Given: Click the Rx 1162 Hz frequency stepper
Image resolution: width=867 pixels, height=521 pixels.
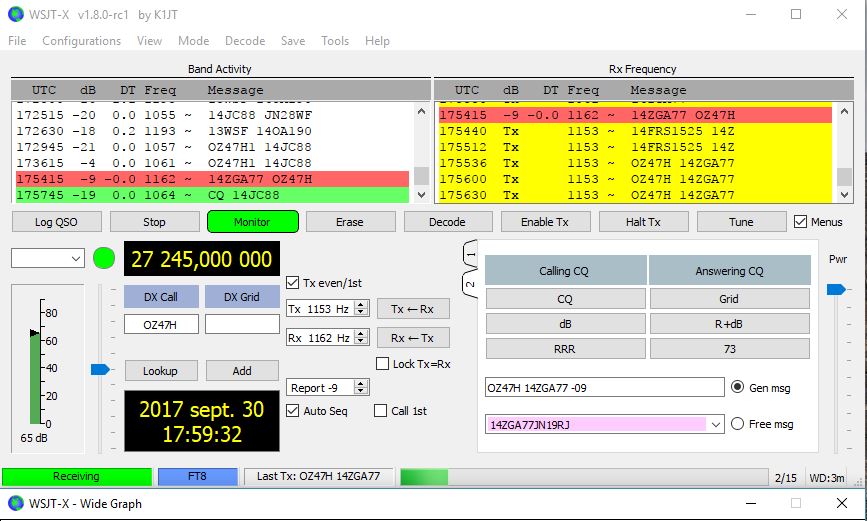Looking at the screenshot, I should point(361,337).
